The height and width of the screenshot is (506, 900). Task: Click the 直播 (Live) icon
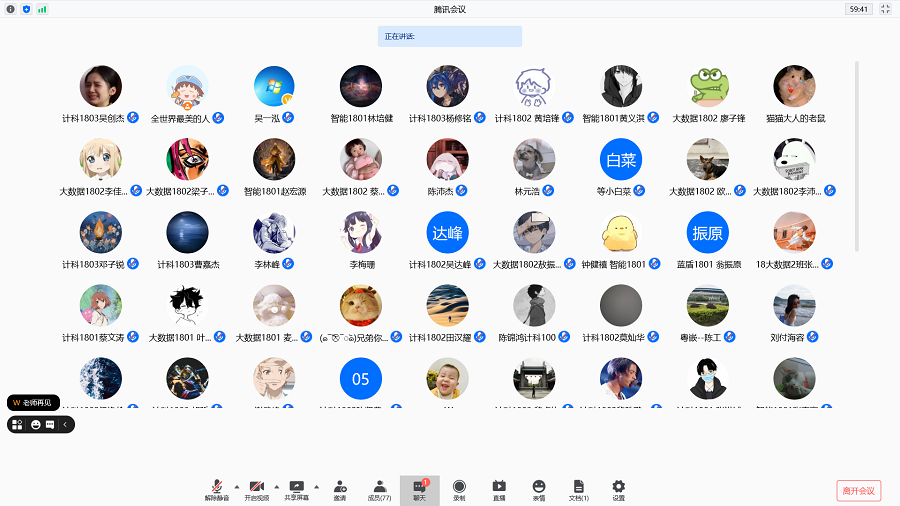(x=499, y=488)
